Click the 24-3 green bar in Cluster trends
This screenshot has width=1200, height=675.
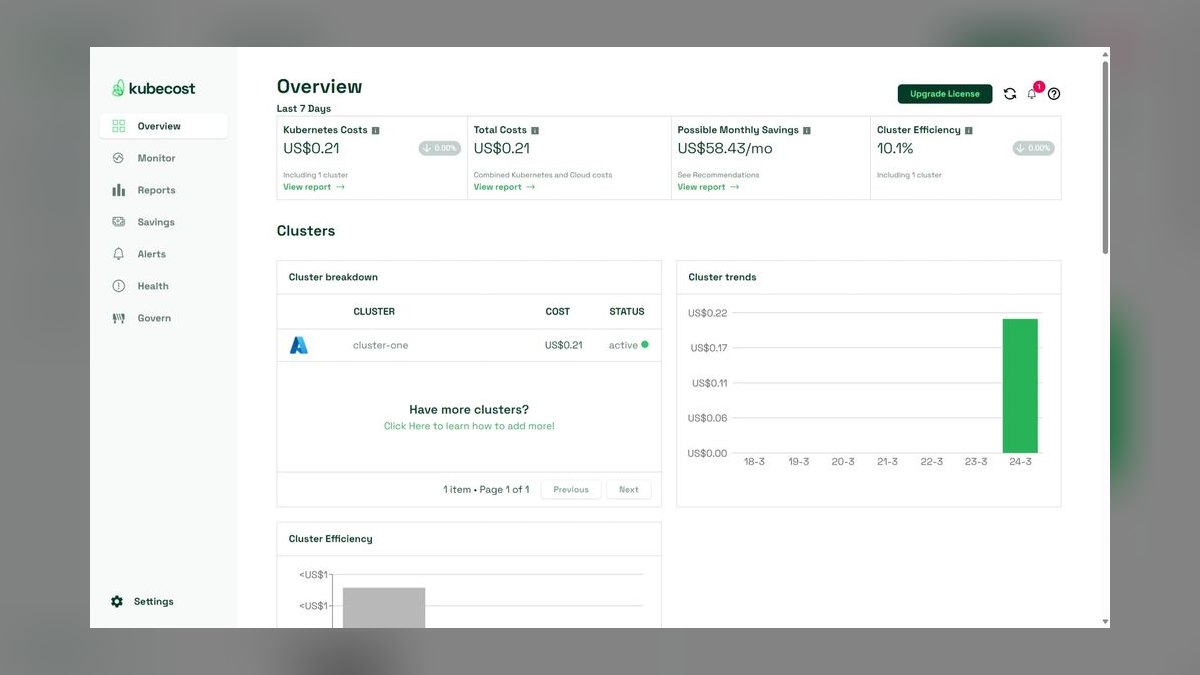pyautogui.click(x=1020, y=386)
